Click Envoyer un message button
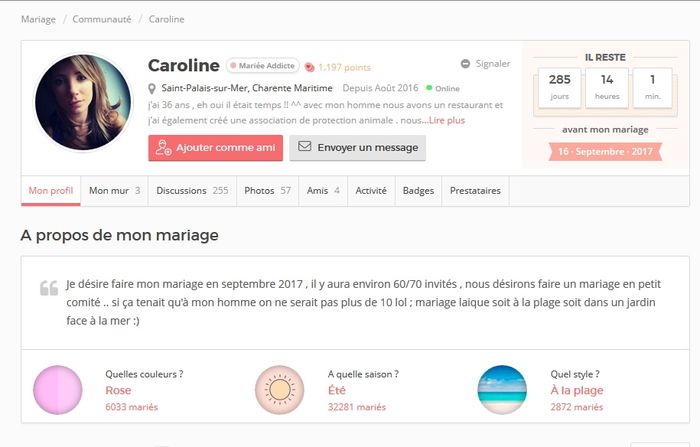 357,148
